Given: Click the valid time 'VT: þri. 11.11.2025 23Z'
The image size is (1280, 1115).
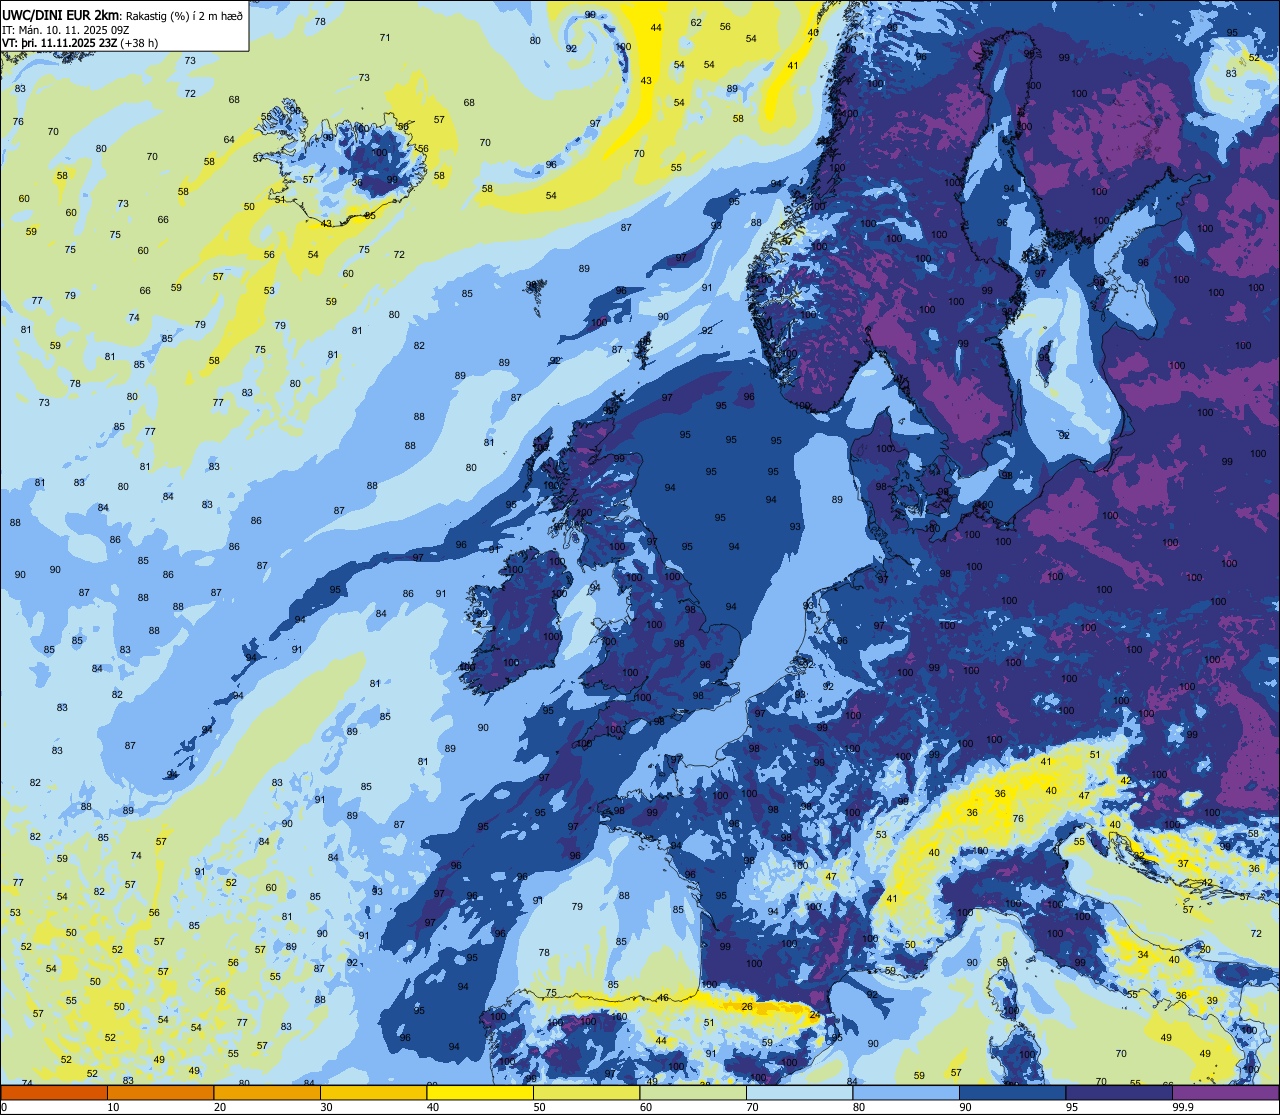Looking at the screenshot, I should coord(58,42).
